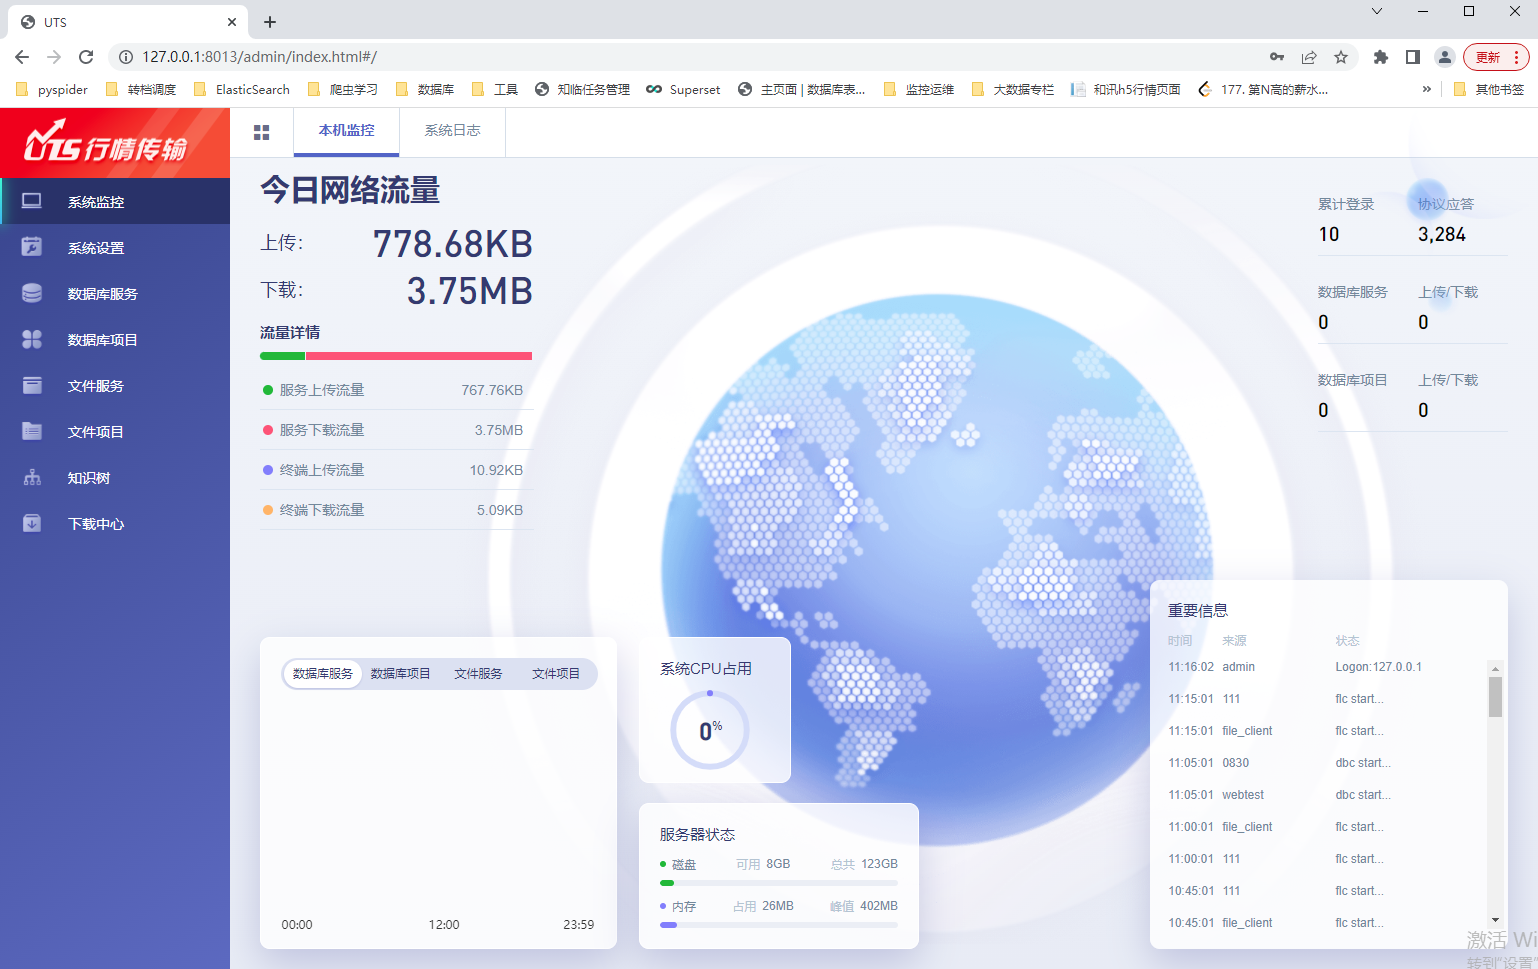Click the 重要信息 scrollbar thumb
1538x969 pixels.
pos(1495,697)
